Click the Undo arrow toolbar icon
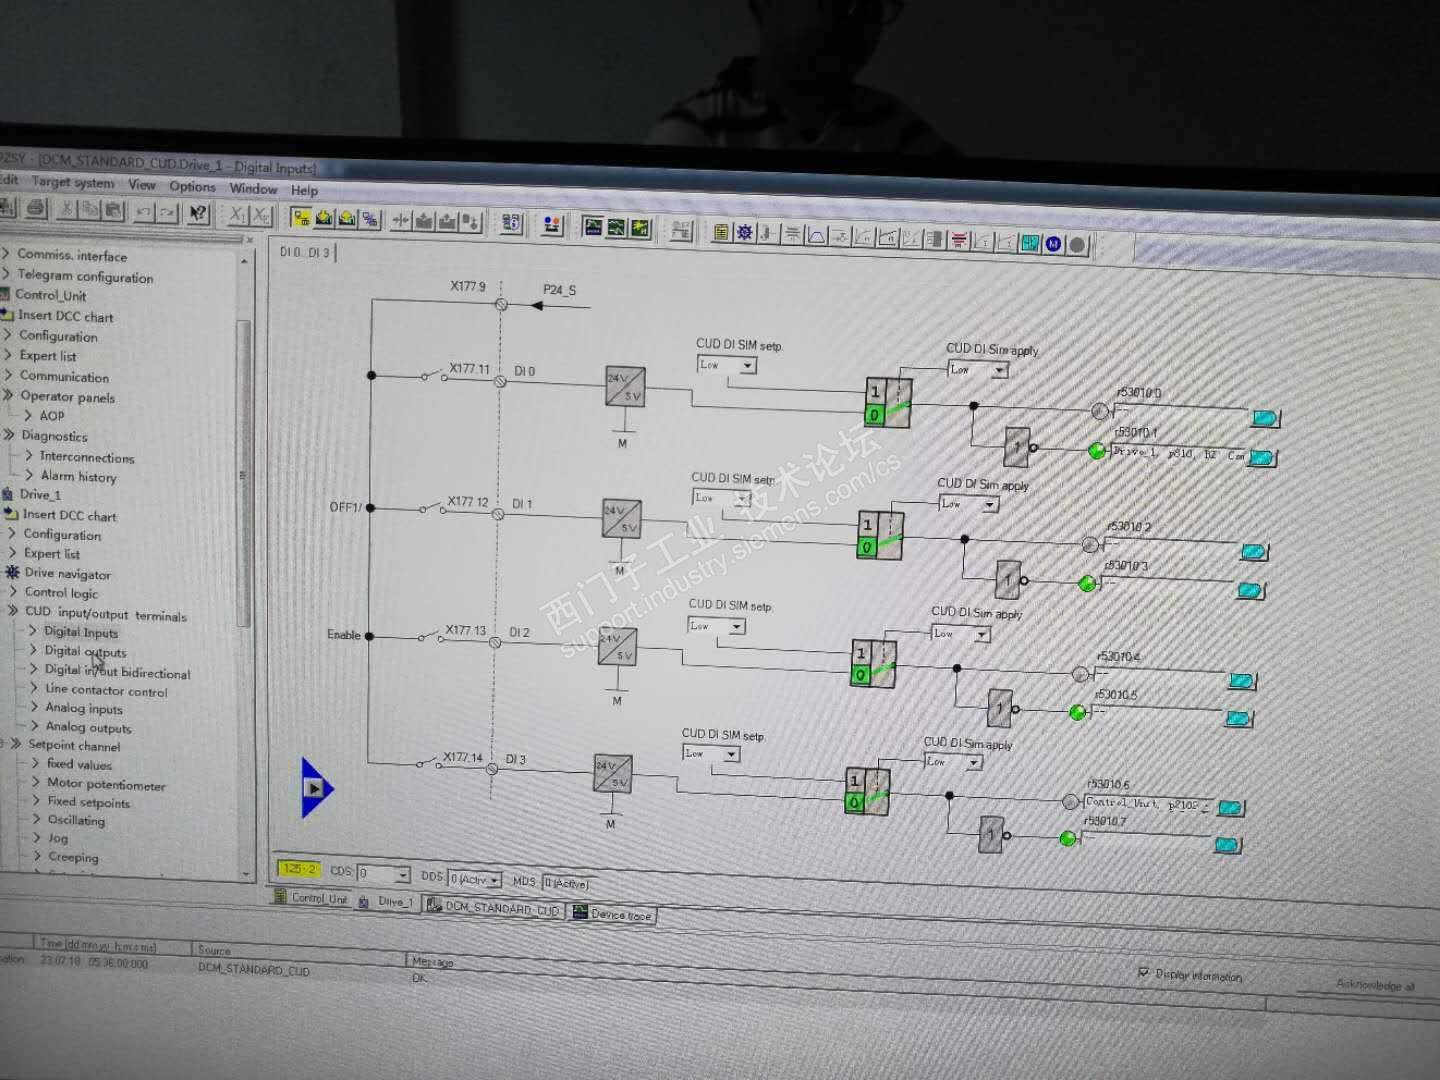This screenshot has height=1080, width=1440. (x=144, y=212)
